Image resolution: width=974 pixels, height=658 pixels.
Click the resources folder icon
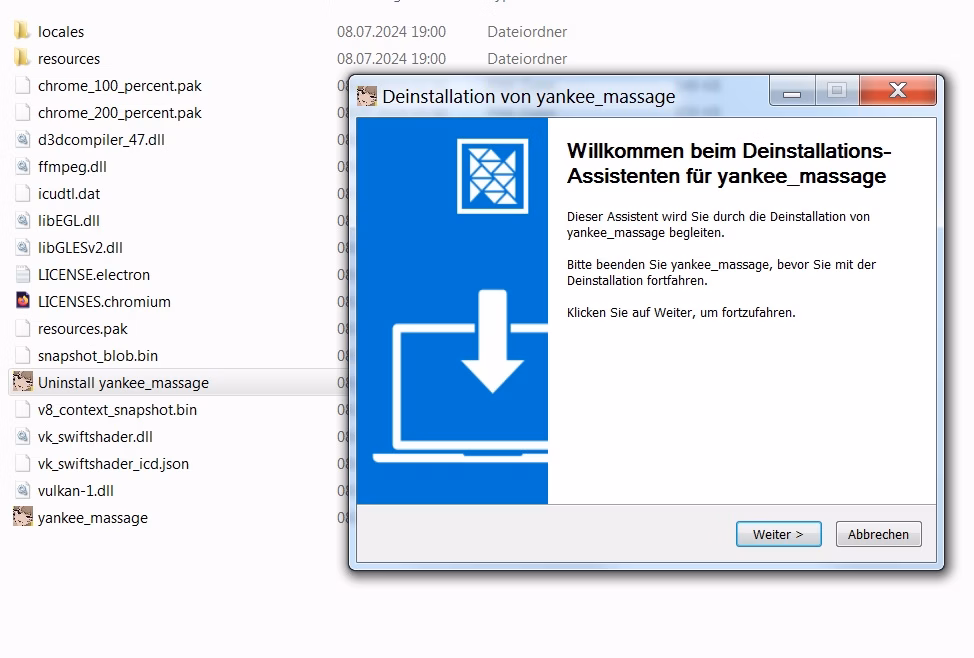23,59
